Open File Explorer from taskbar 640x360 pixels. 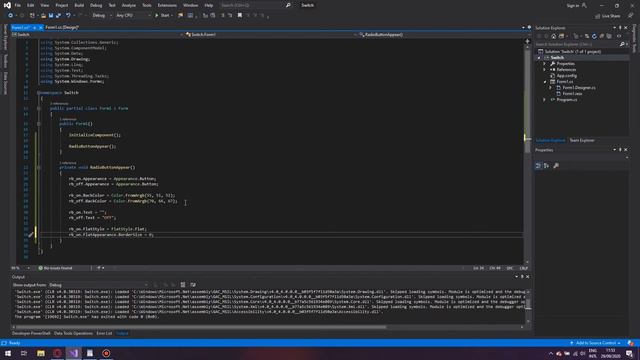[x=41, y=353]
